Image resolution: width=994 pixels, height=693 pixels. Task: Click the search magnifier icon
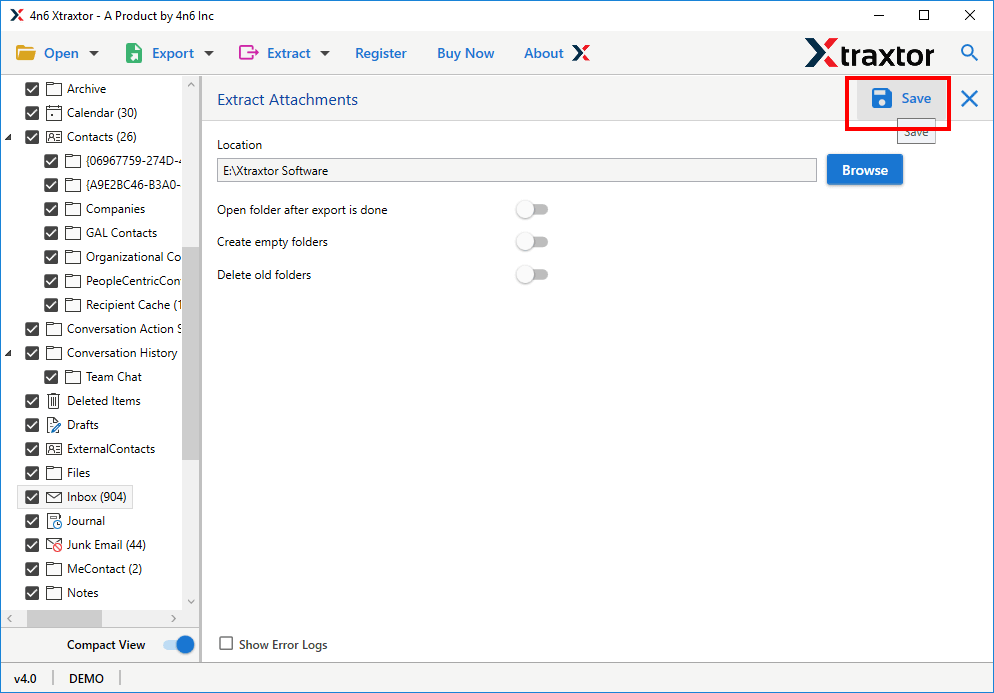[969, 53]
